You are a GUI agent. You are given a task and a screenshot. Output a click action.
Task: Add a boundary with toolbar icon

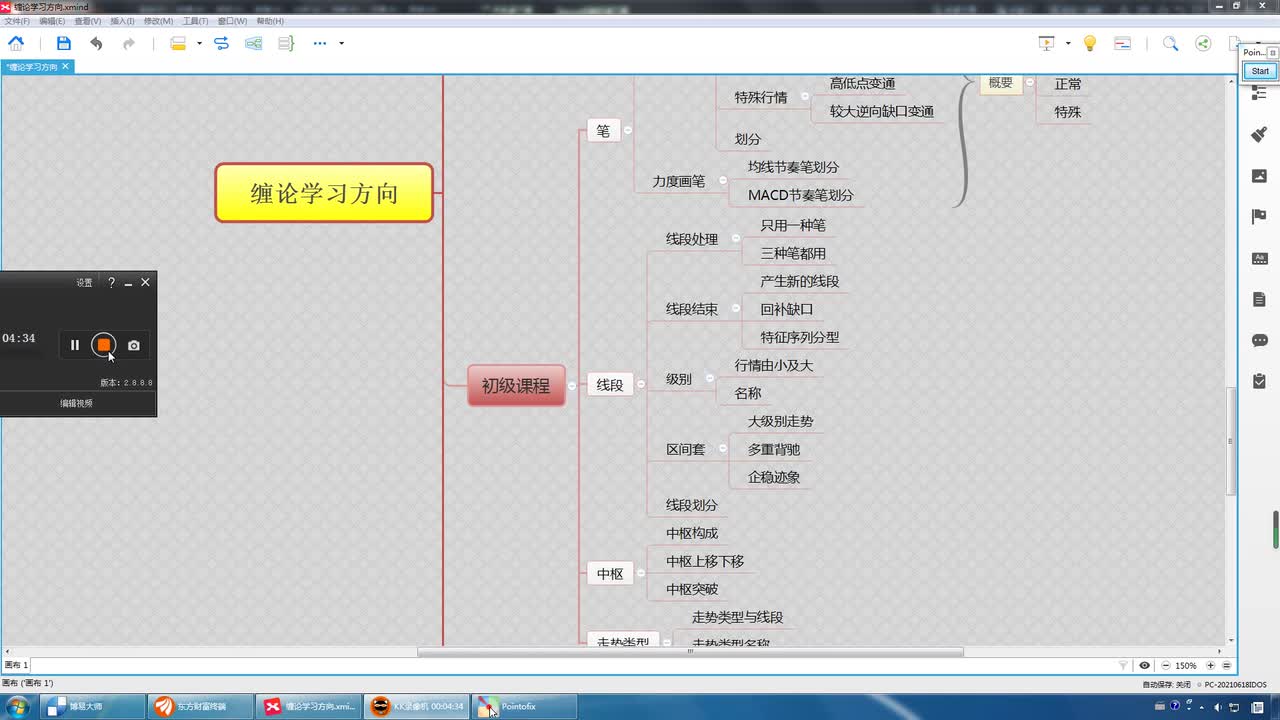(x=254, y=43)
